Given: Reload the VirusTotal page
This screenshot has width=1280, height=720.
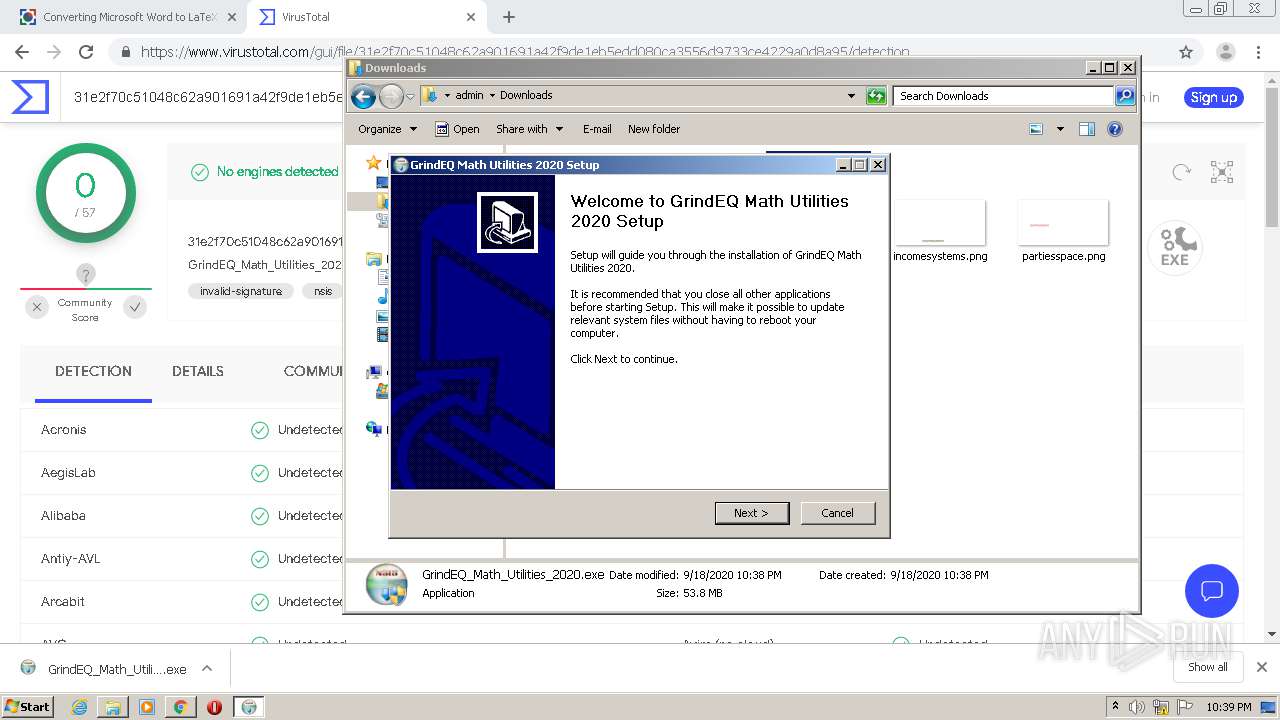Looking at the screenshot, I should click(86, 52).
